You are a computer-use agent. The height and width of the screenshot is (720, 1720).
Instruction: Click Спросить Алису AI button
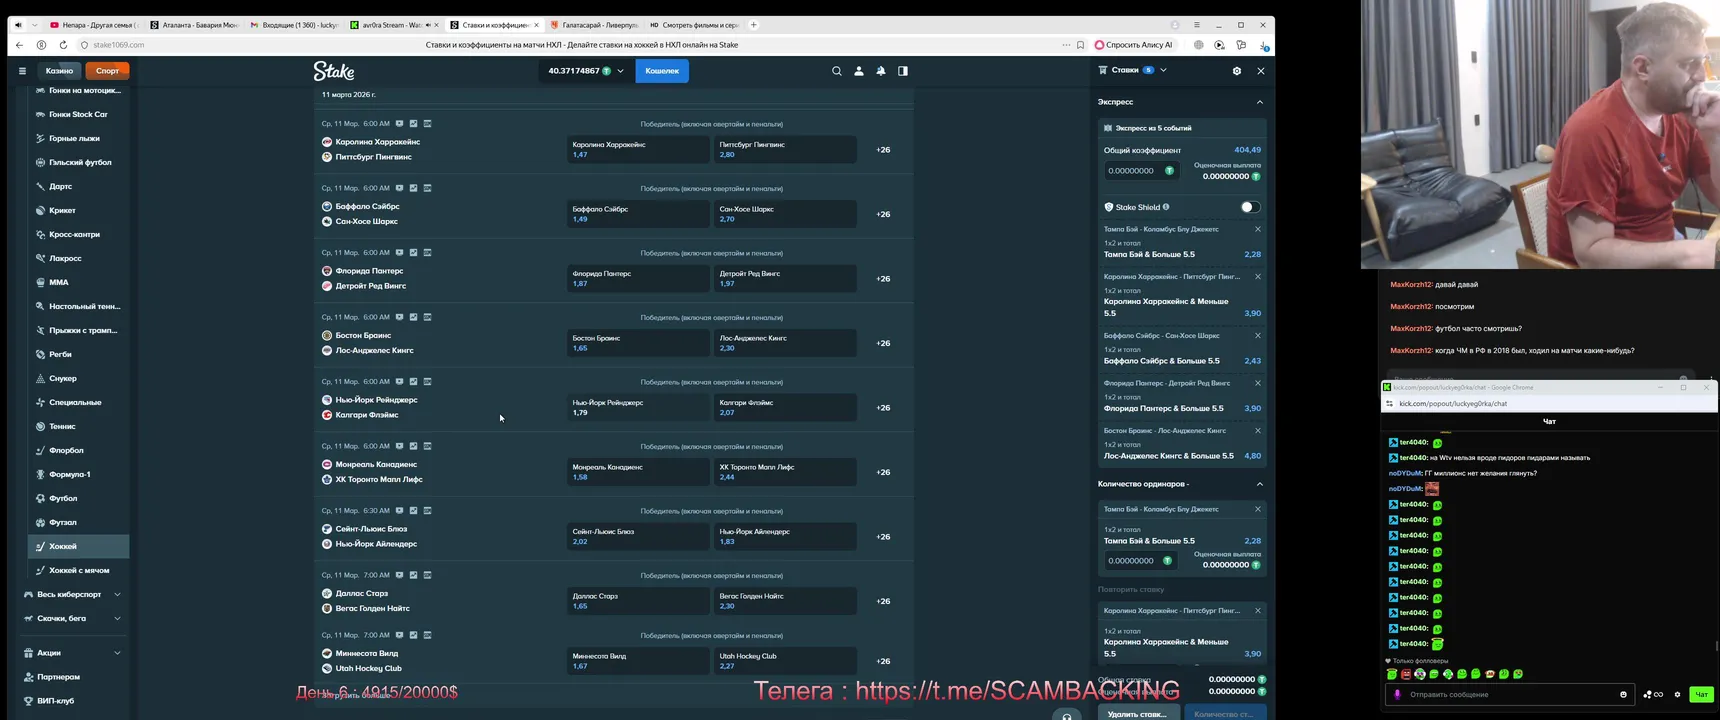tap(1133, 45)
